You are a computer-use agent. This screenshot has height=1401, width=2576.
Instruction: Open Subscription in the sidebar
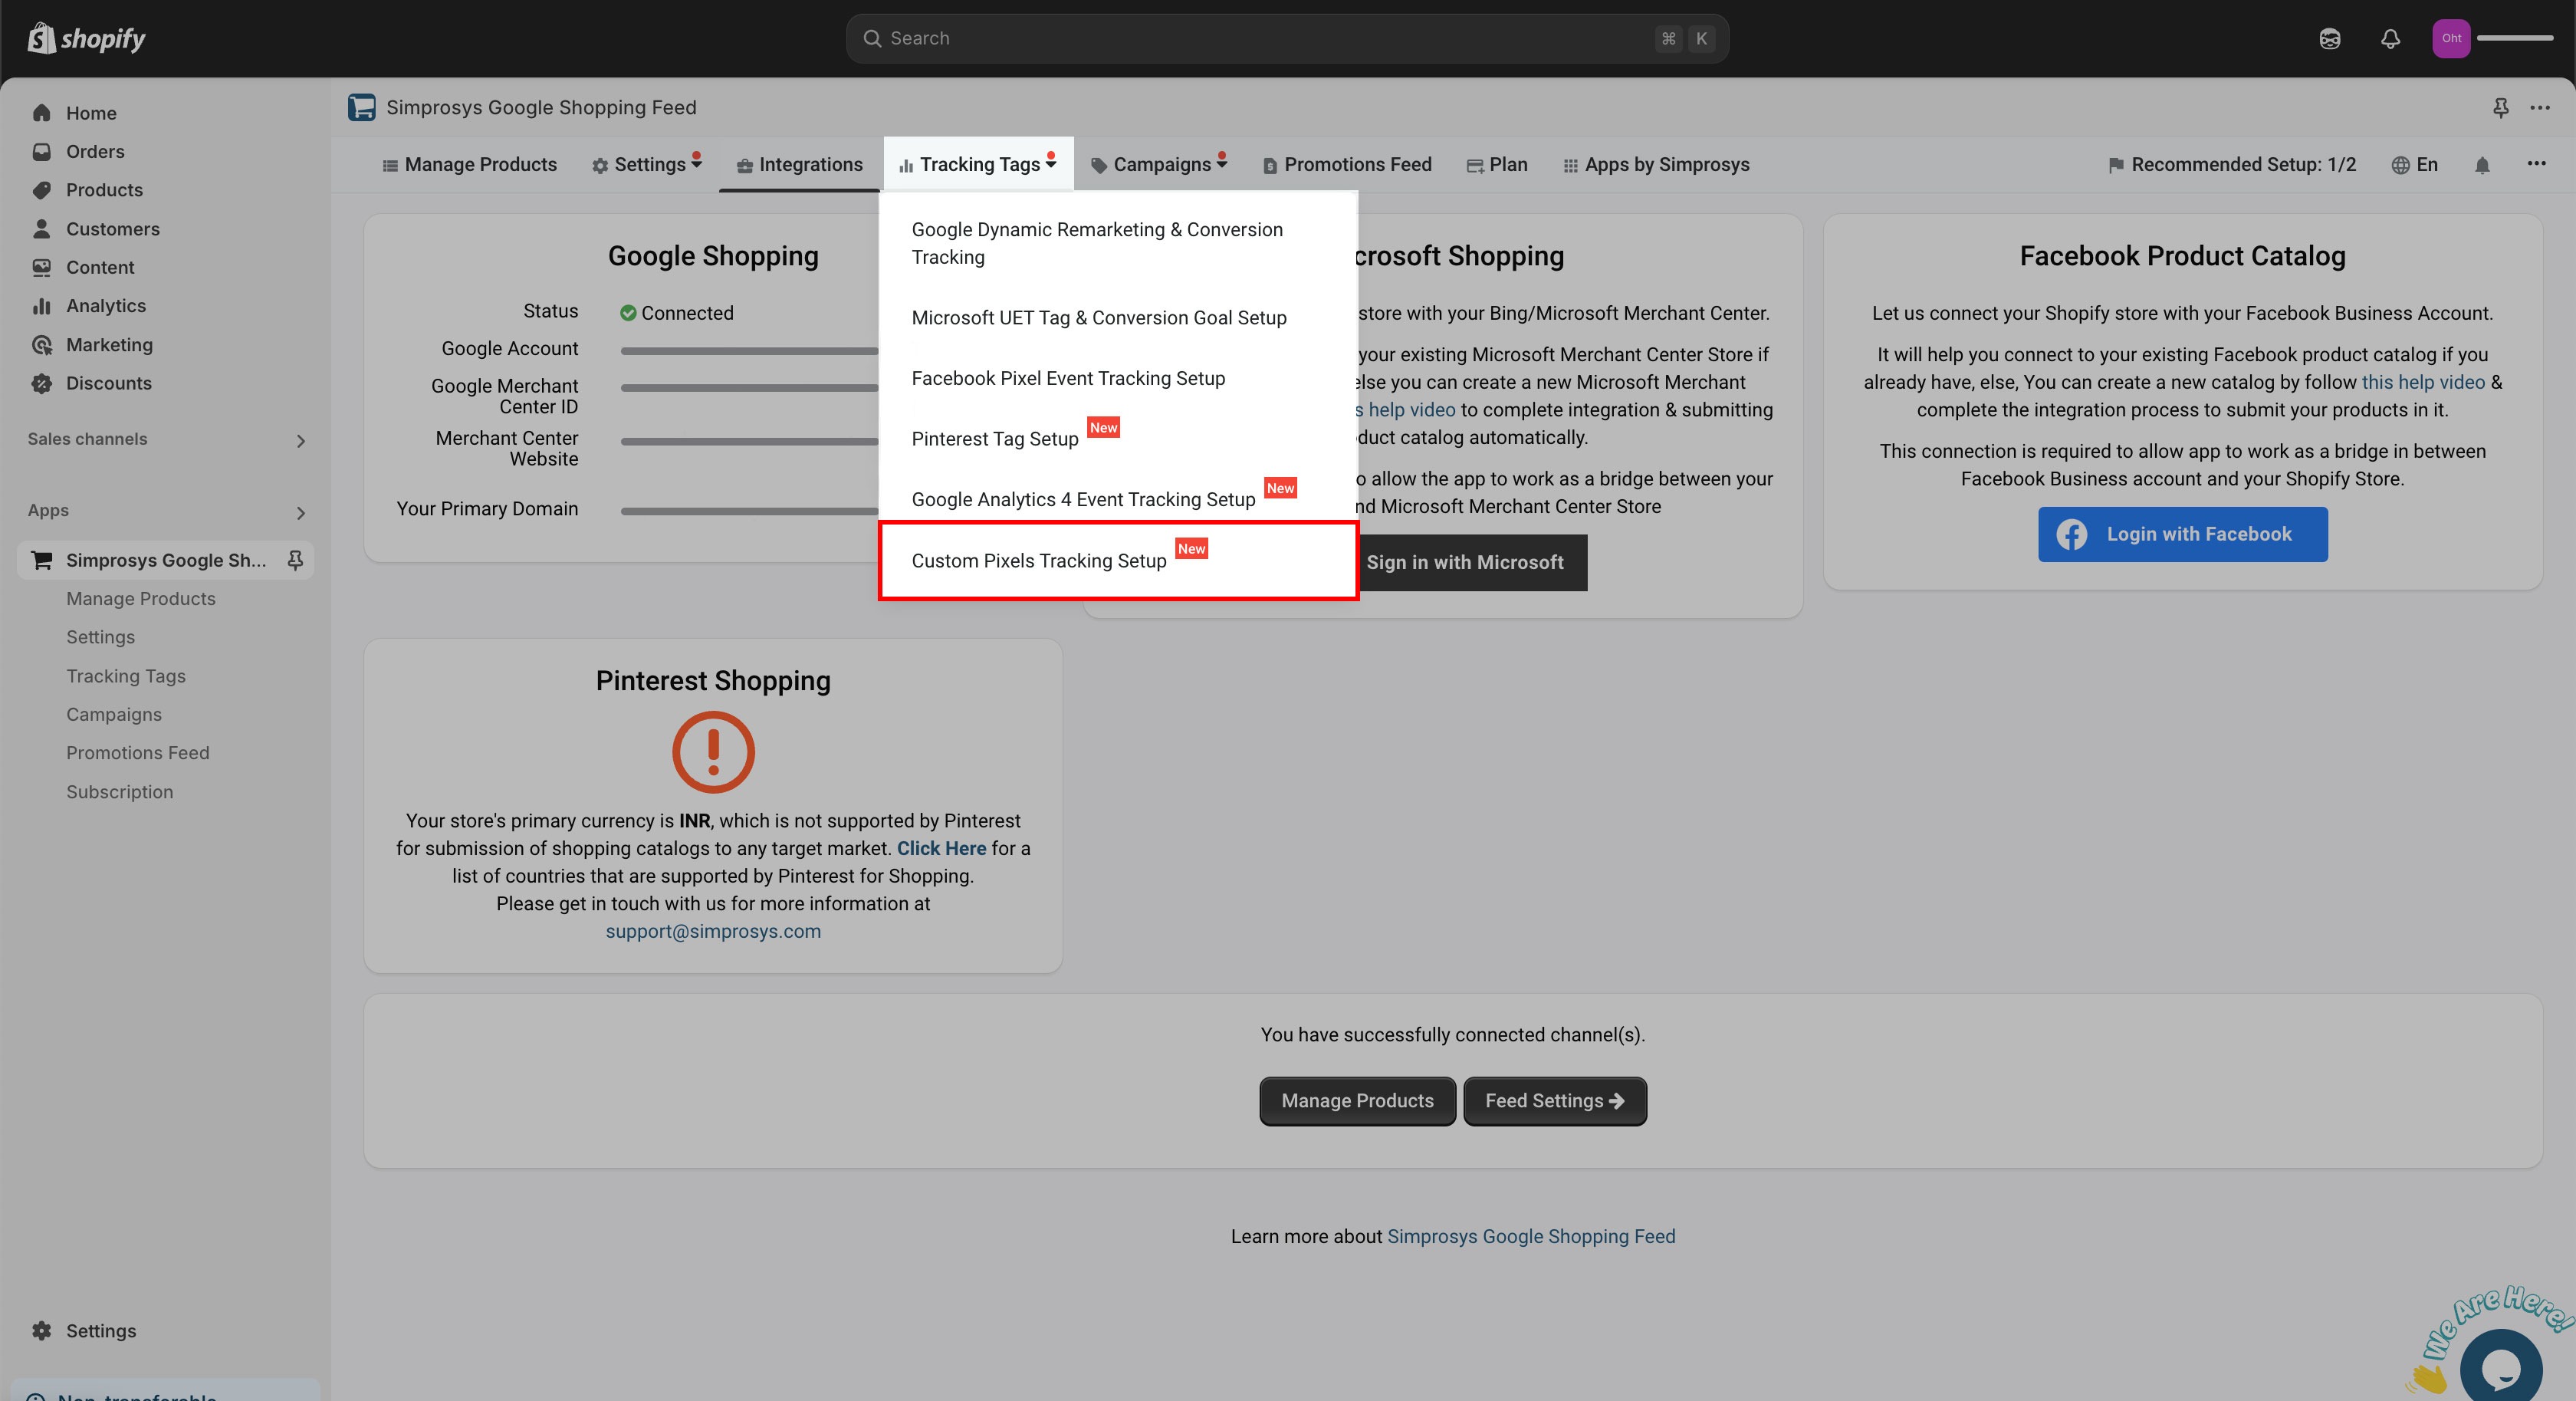point(120,792)
